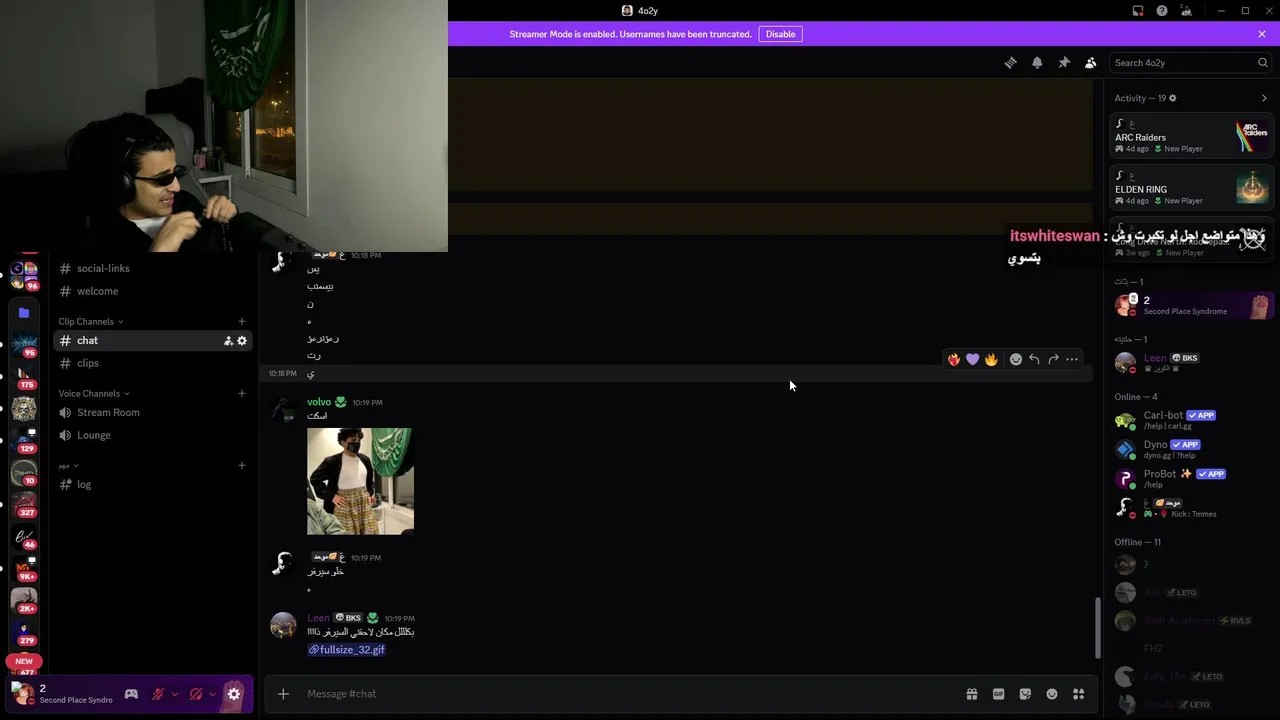Image resolution: width=1280 pixels, height=720 pixels.
Task: Open Dyno member profile
Action: (1190, 449)
